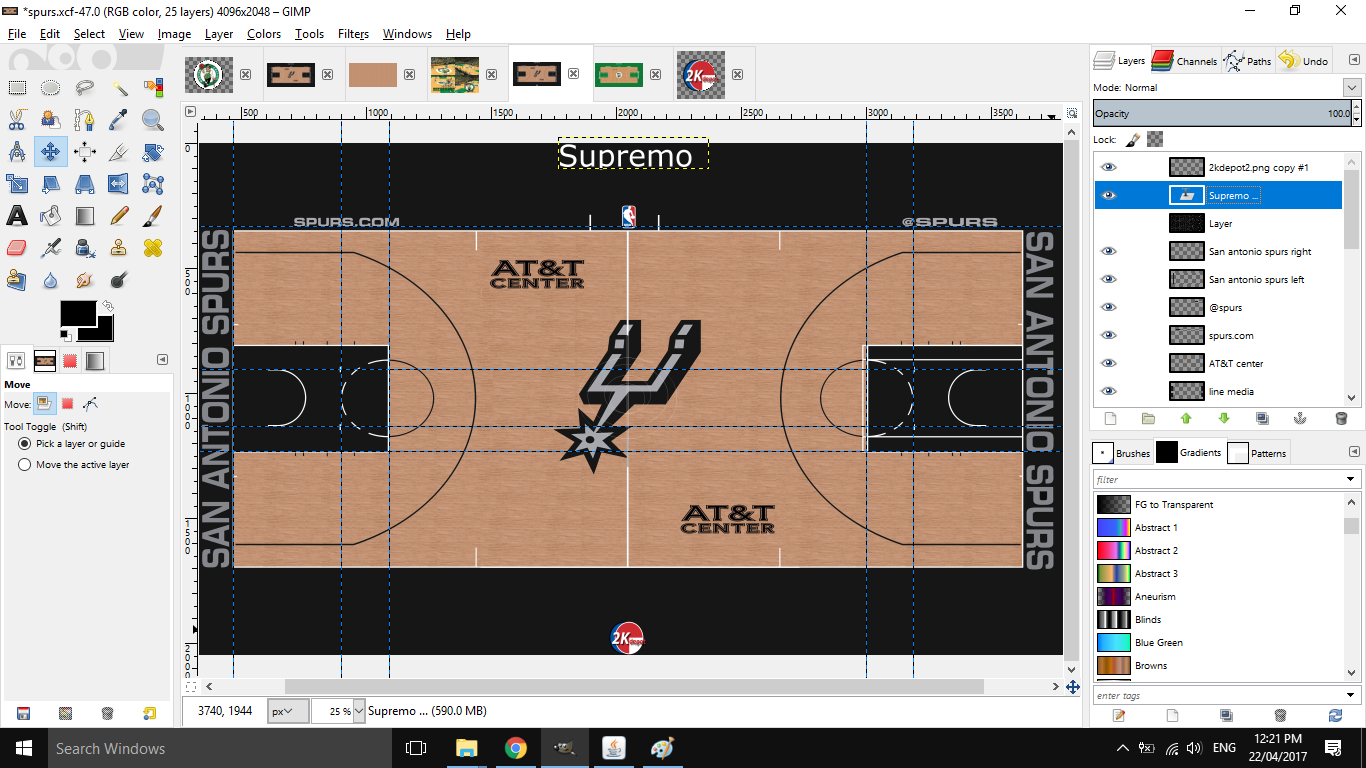Activate the Zoom magnifier tool
The width and height of the screenshot is (1366, 768).
pyautogui.click(x=153, y=120)
